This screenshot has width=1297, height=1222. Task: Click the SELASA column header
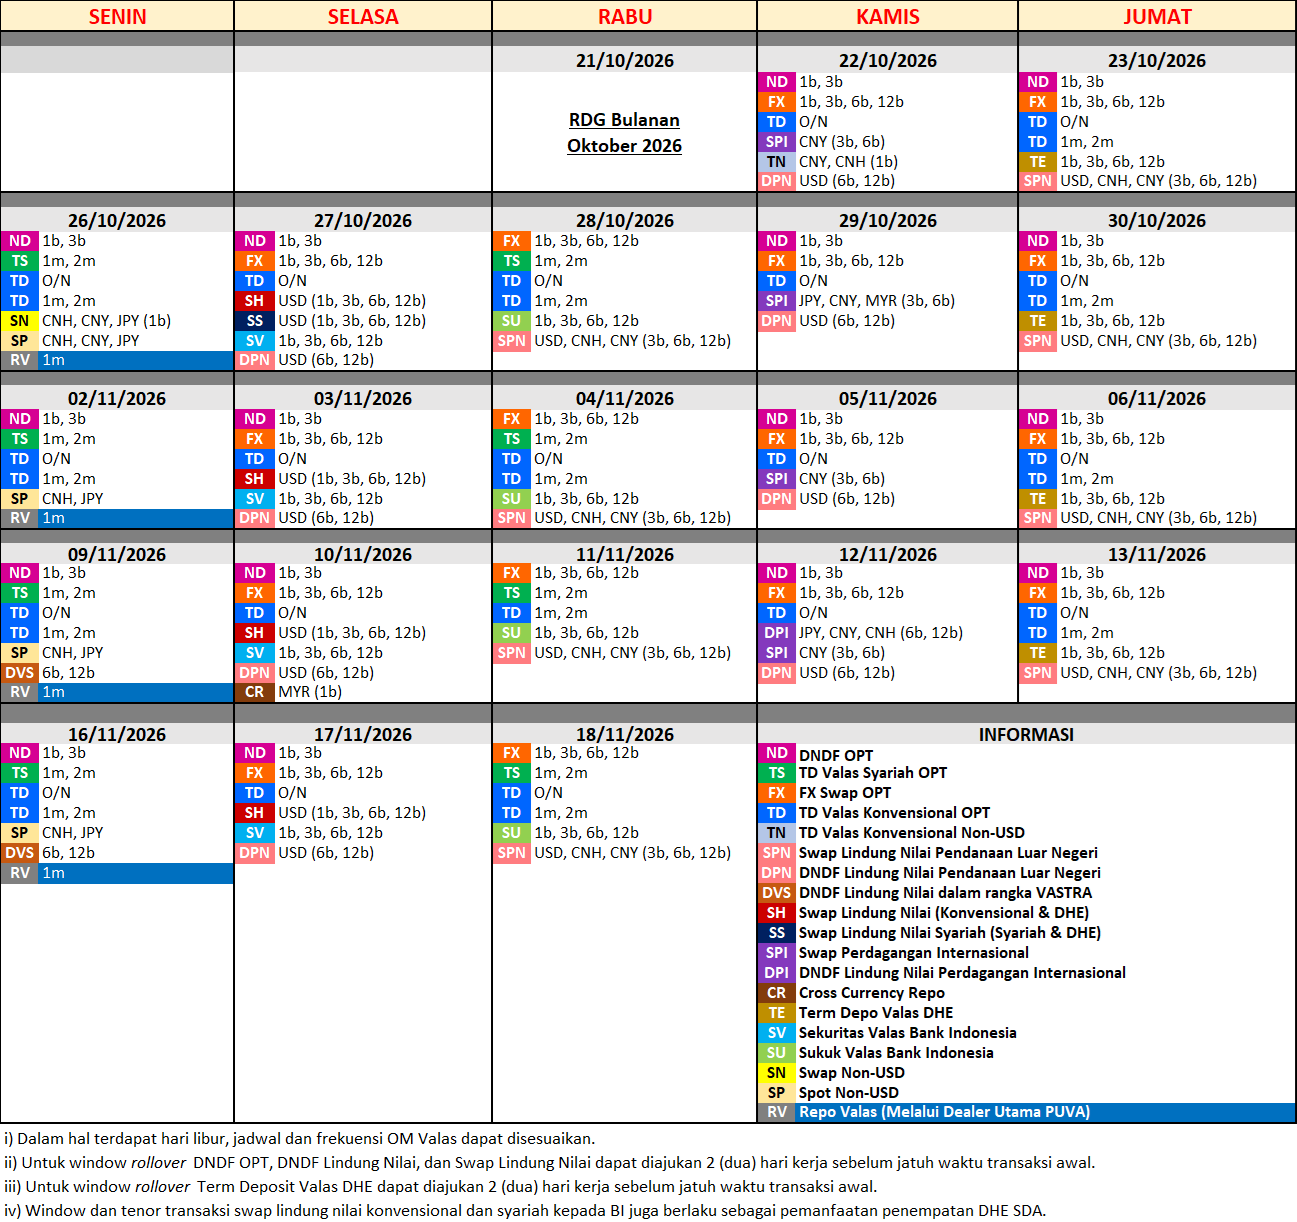tap(363, 16)
